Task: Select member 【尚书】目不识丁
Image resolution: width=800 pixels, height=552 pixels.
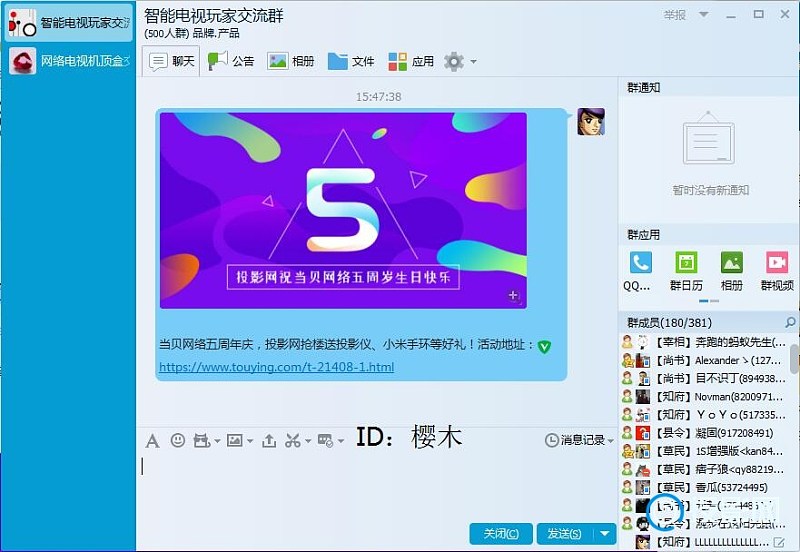Action: [x=705, y=378]
